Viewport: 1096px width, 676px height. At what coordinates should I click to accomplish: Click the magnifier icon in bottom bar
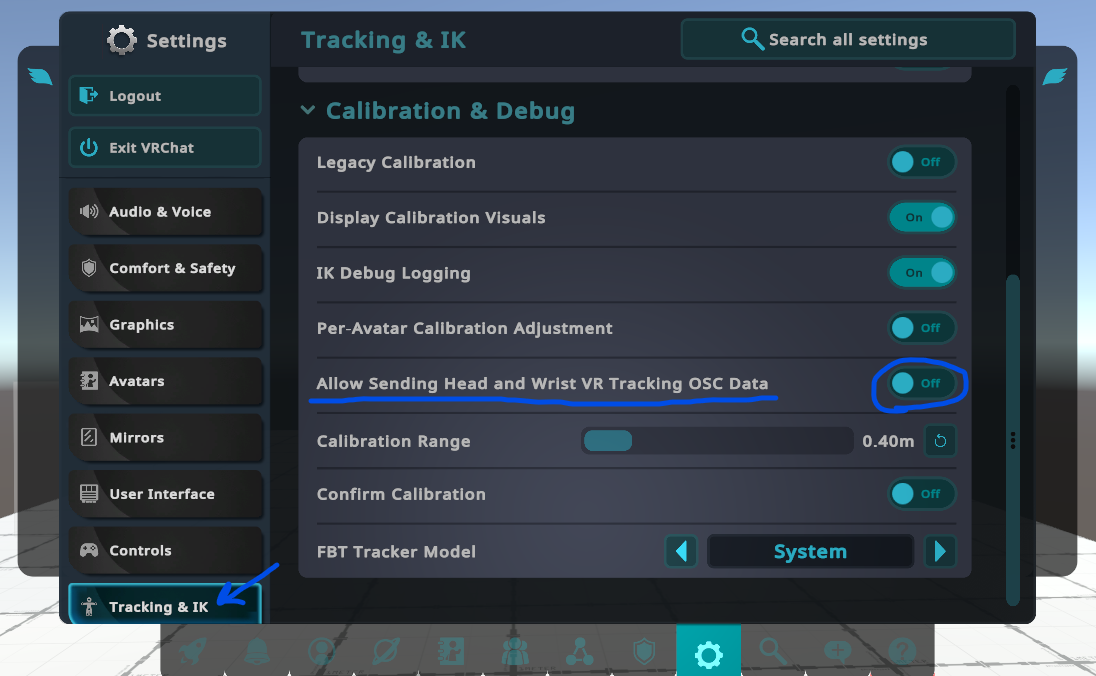pyautogui.click(x=773, y=652)
